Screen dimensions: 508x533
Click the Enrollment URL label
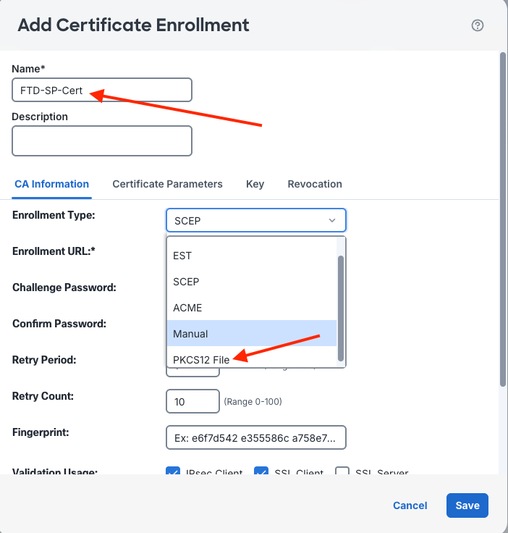pos(54,251)
